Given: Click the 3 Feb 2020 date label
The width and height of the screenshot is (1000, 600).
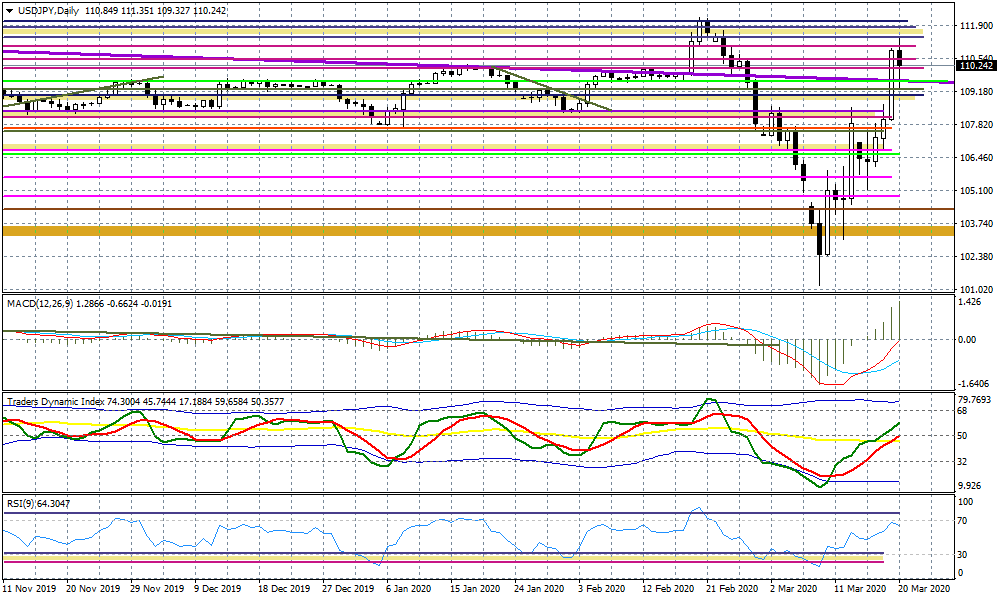Looking at the screenshot, I should (x=601, y=589).
